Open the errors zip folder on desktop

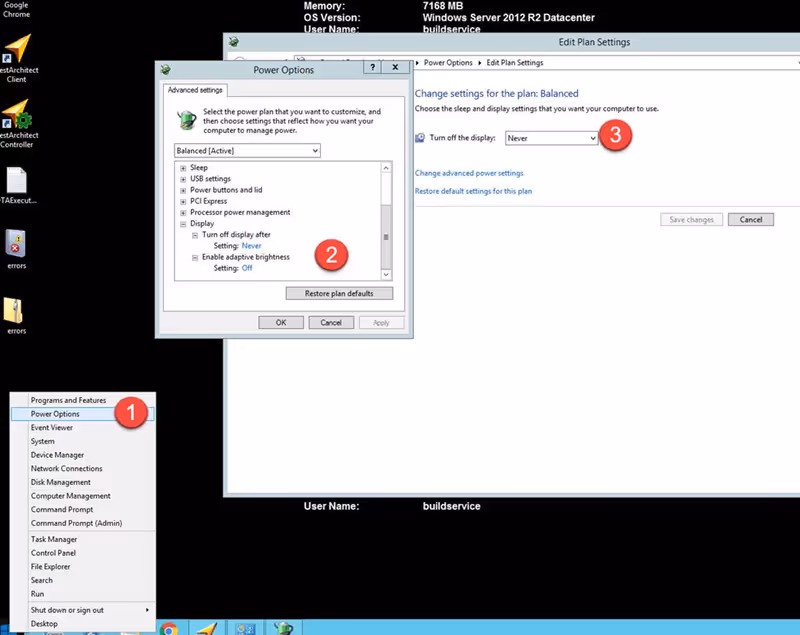point(15,316)
